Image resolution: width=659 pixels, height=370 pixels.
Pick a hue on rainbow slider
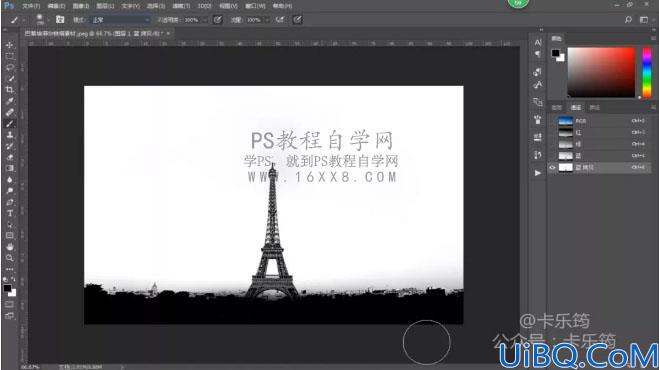tap(647, 72)
